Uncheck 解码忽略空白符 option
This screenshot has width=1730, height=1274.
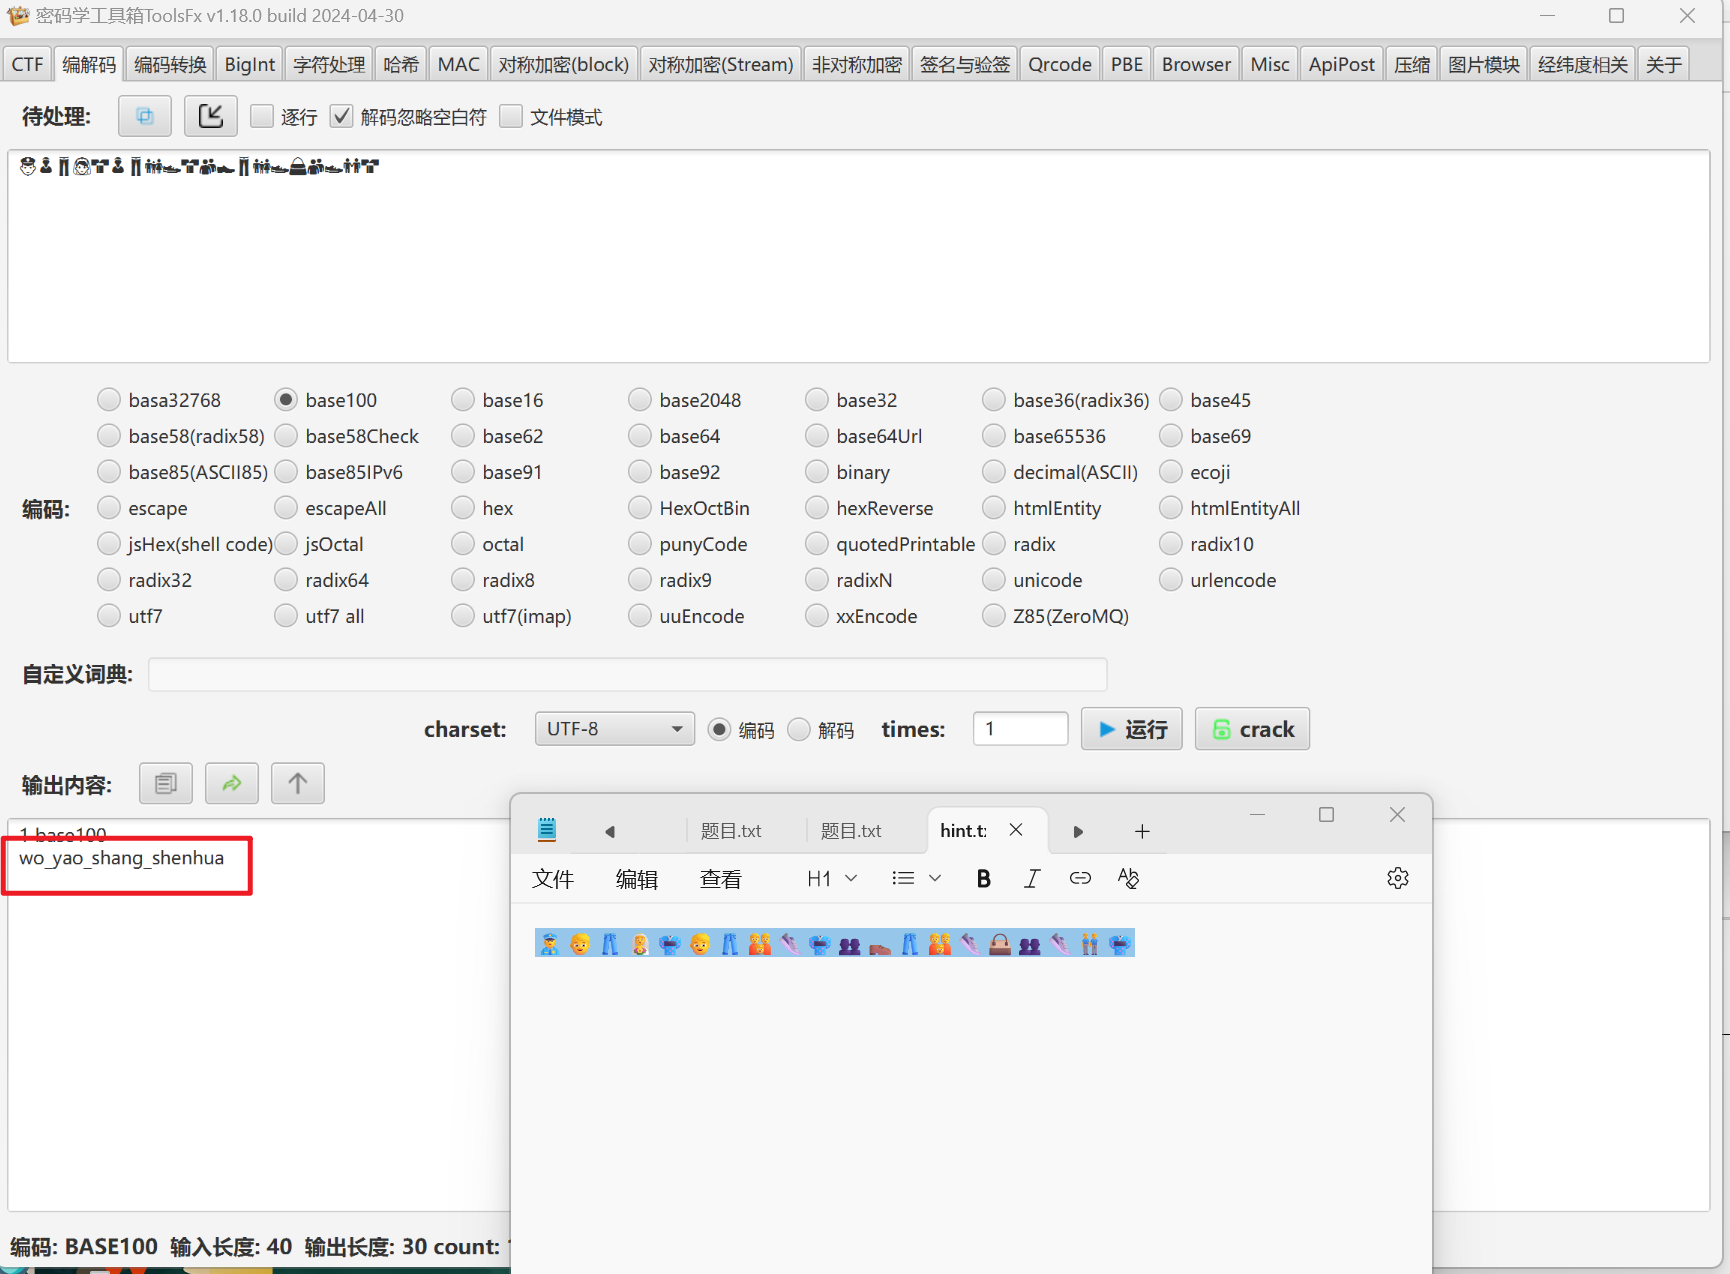[x=342, y=116]
